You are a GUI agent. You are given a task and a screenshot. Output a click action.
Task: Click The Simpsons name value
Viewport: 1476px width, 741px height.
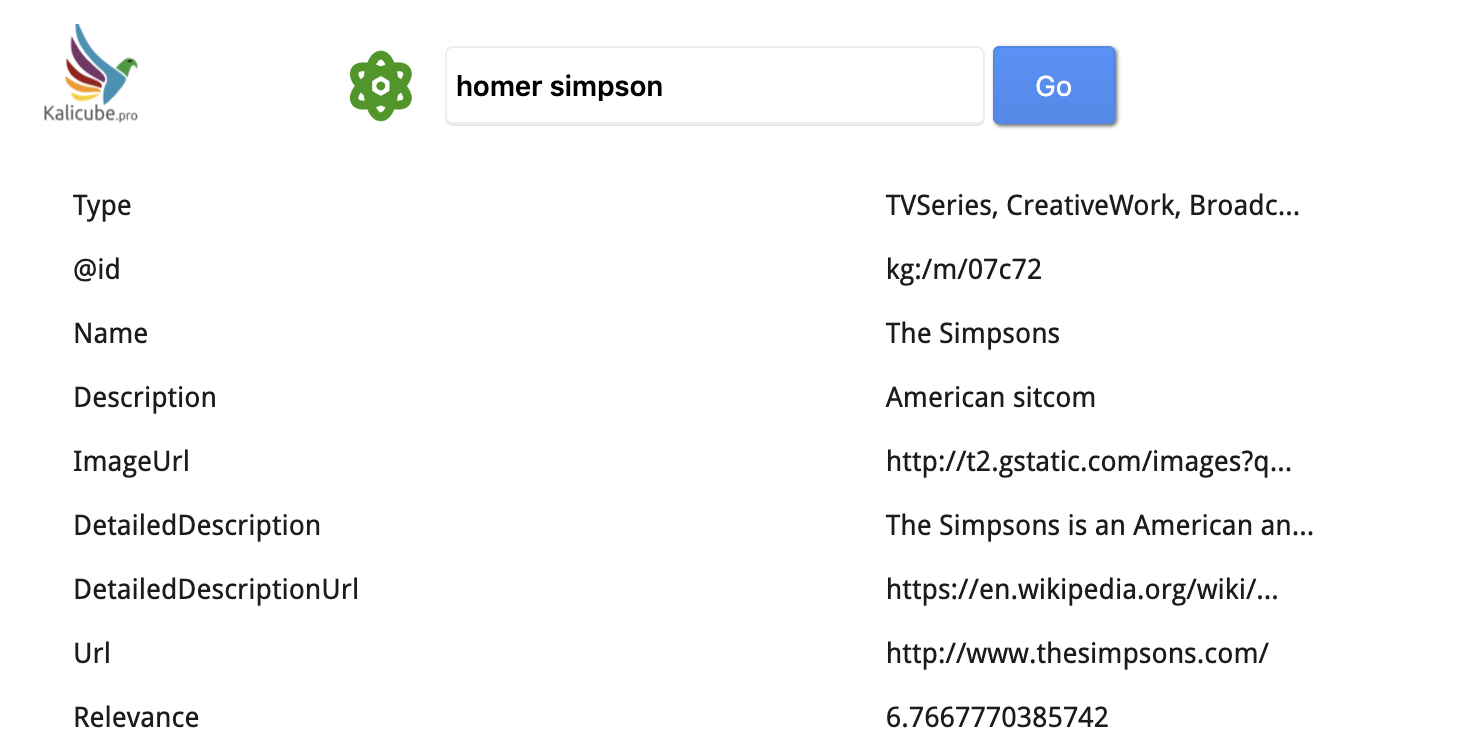coord(972,333)
